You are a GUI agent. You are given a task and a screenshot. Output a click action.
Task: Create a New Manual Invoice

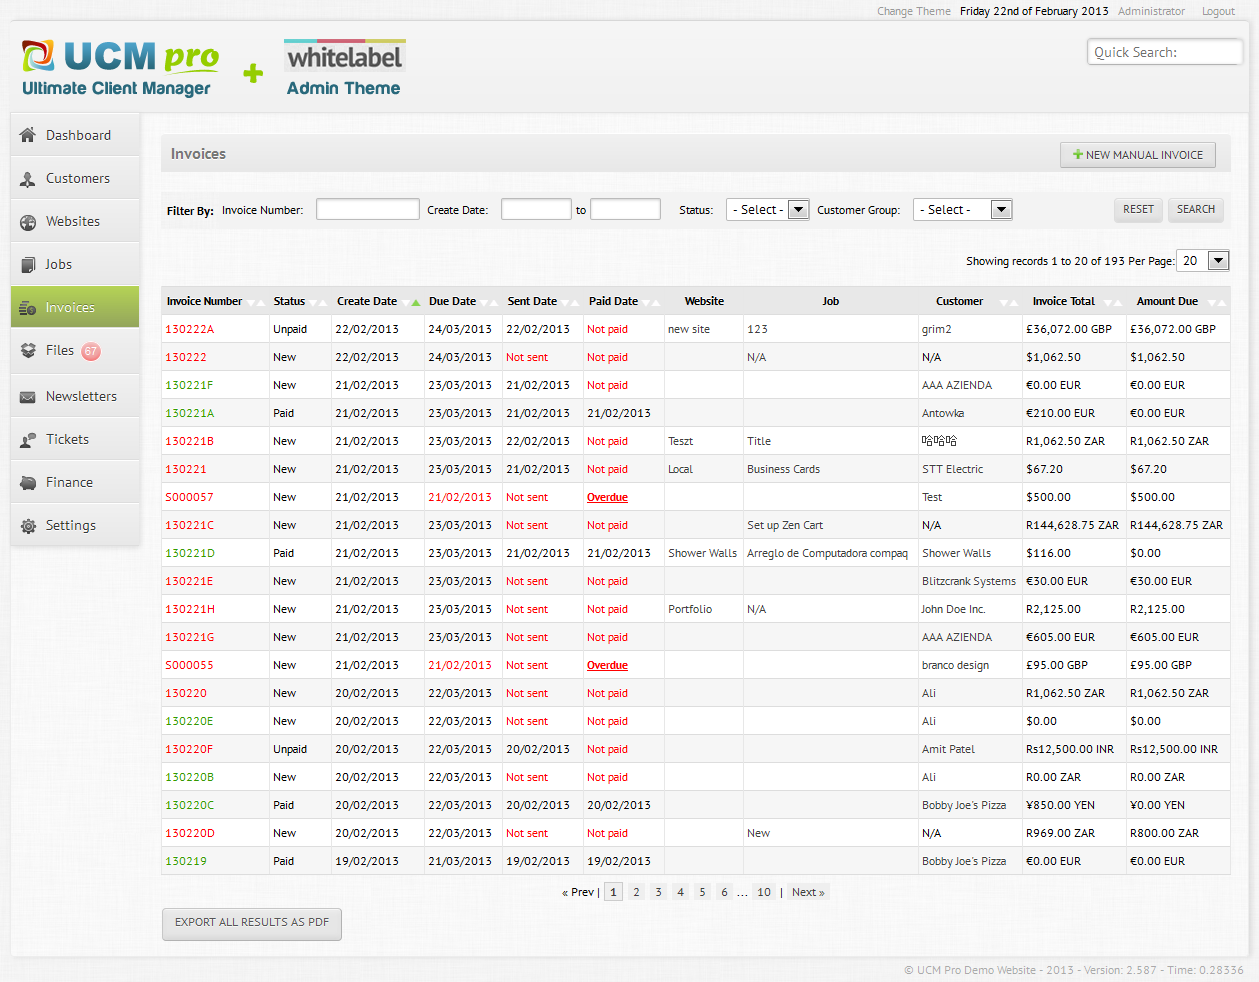pos(1138,155)
